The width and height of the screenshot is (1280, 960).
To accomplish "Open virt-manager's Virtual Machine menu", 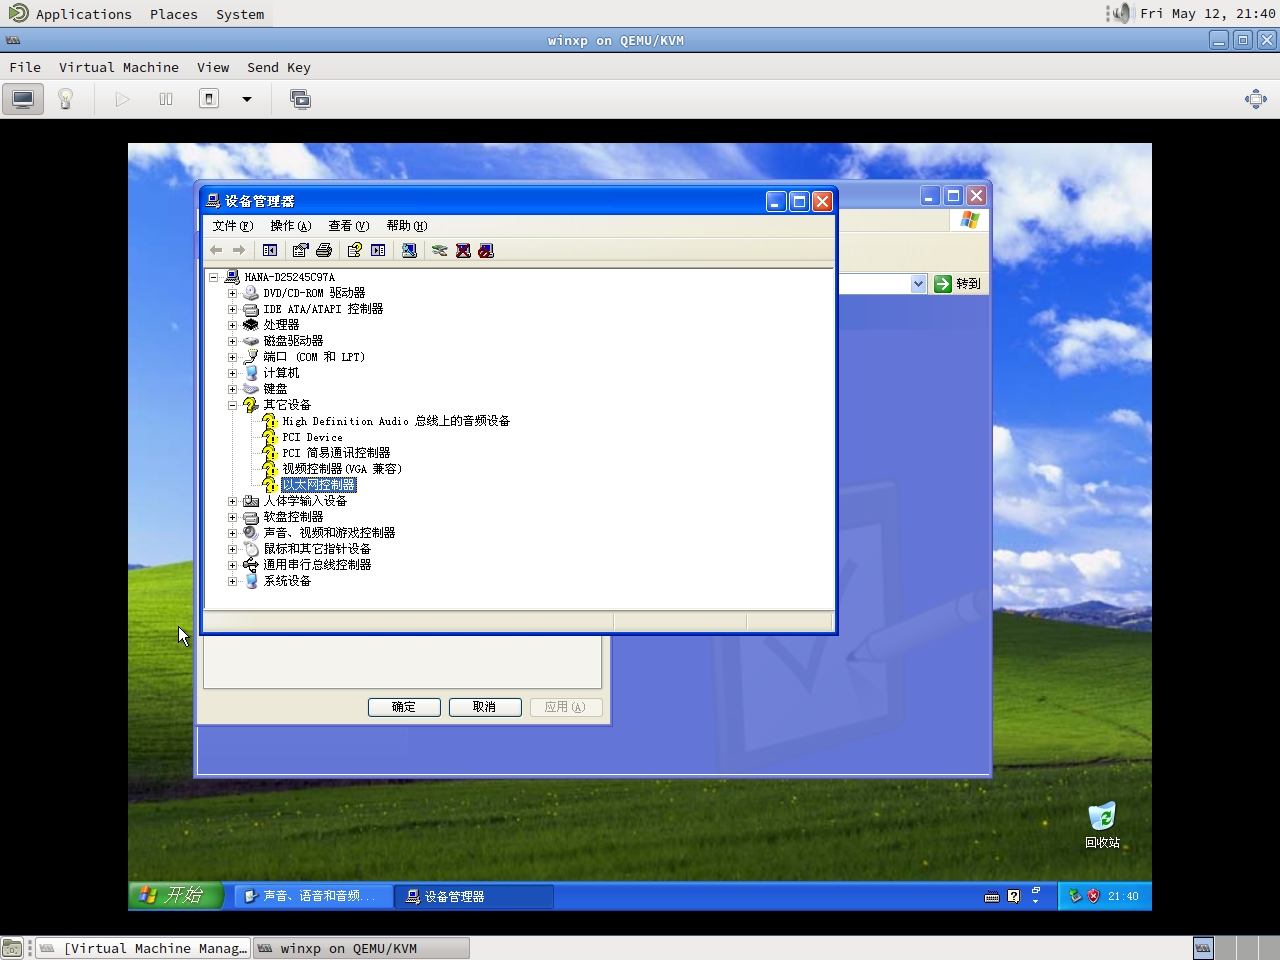I will coord(119,67).
